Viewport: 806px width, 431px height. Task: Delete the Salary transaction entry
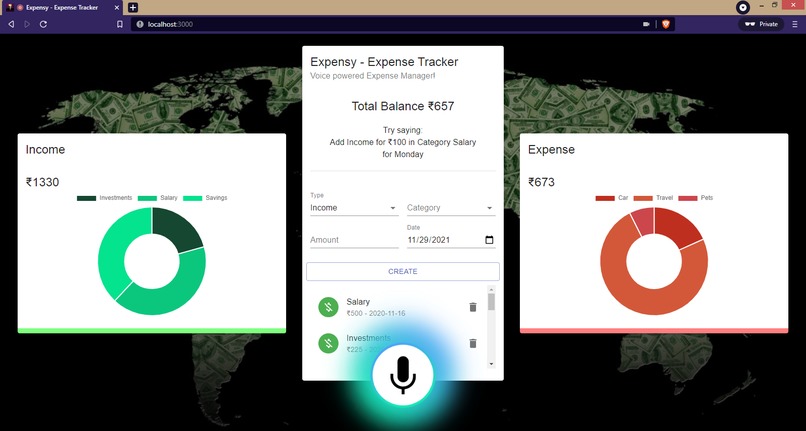click(473, 307)
